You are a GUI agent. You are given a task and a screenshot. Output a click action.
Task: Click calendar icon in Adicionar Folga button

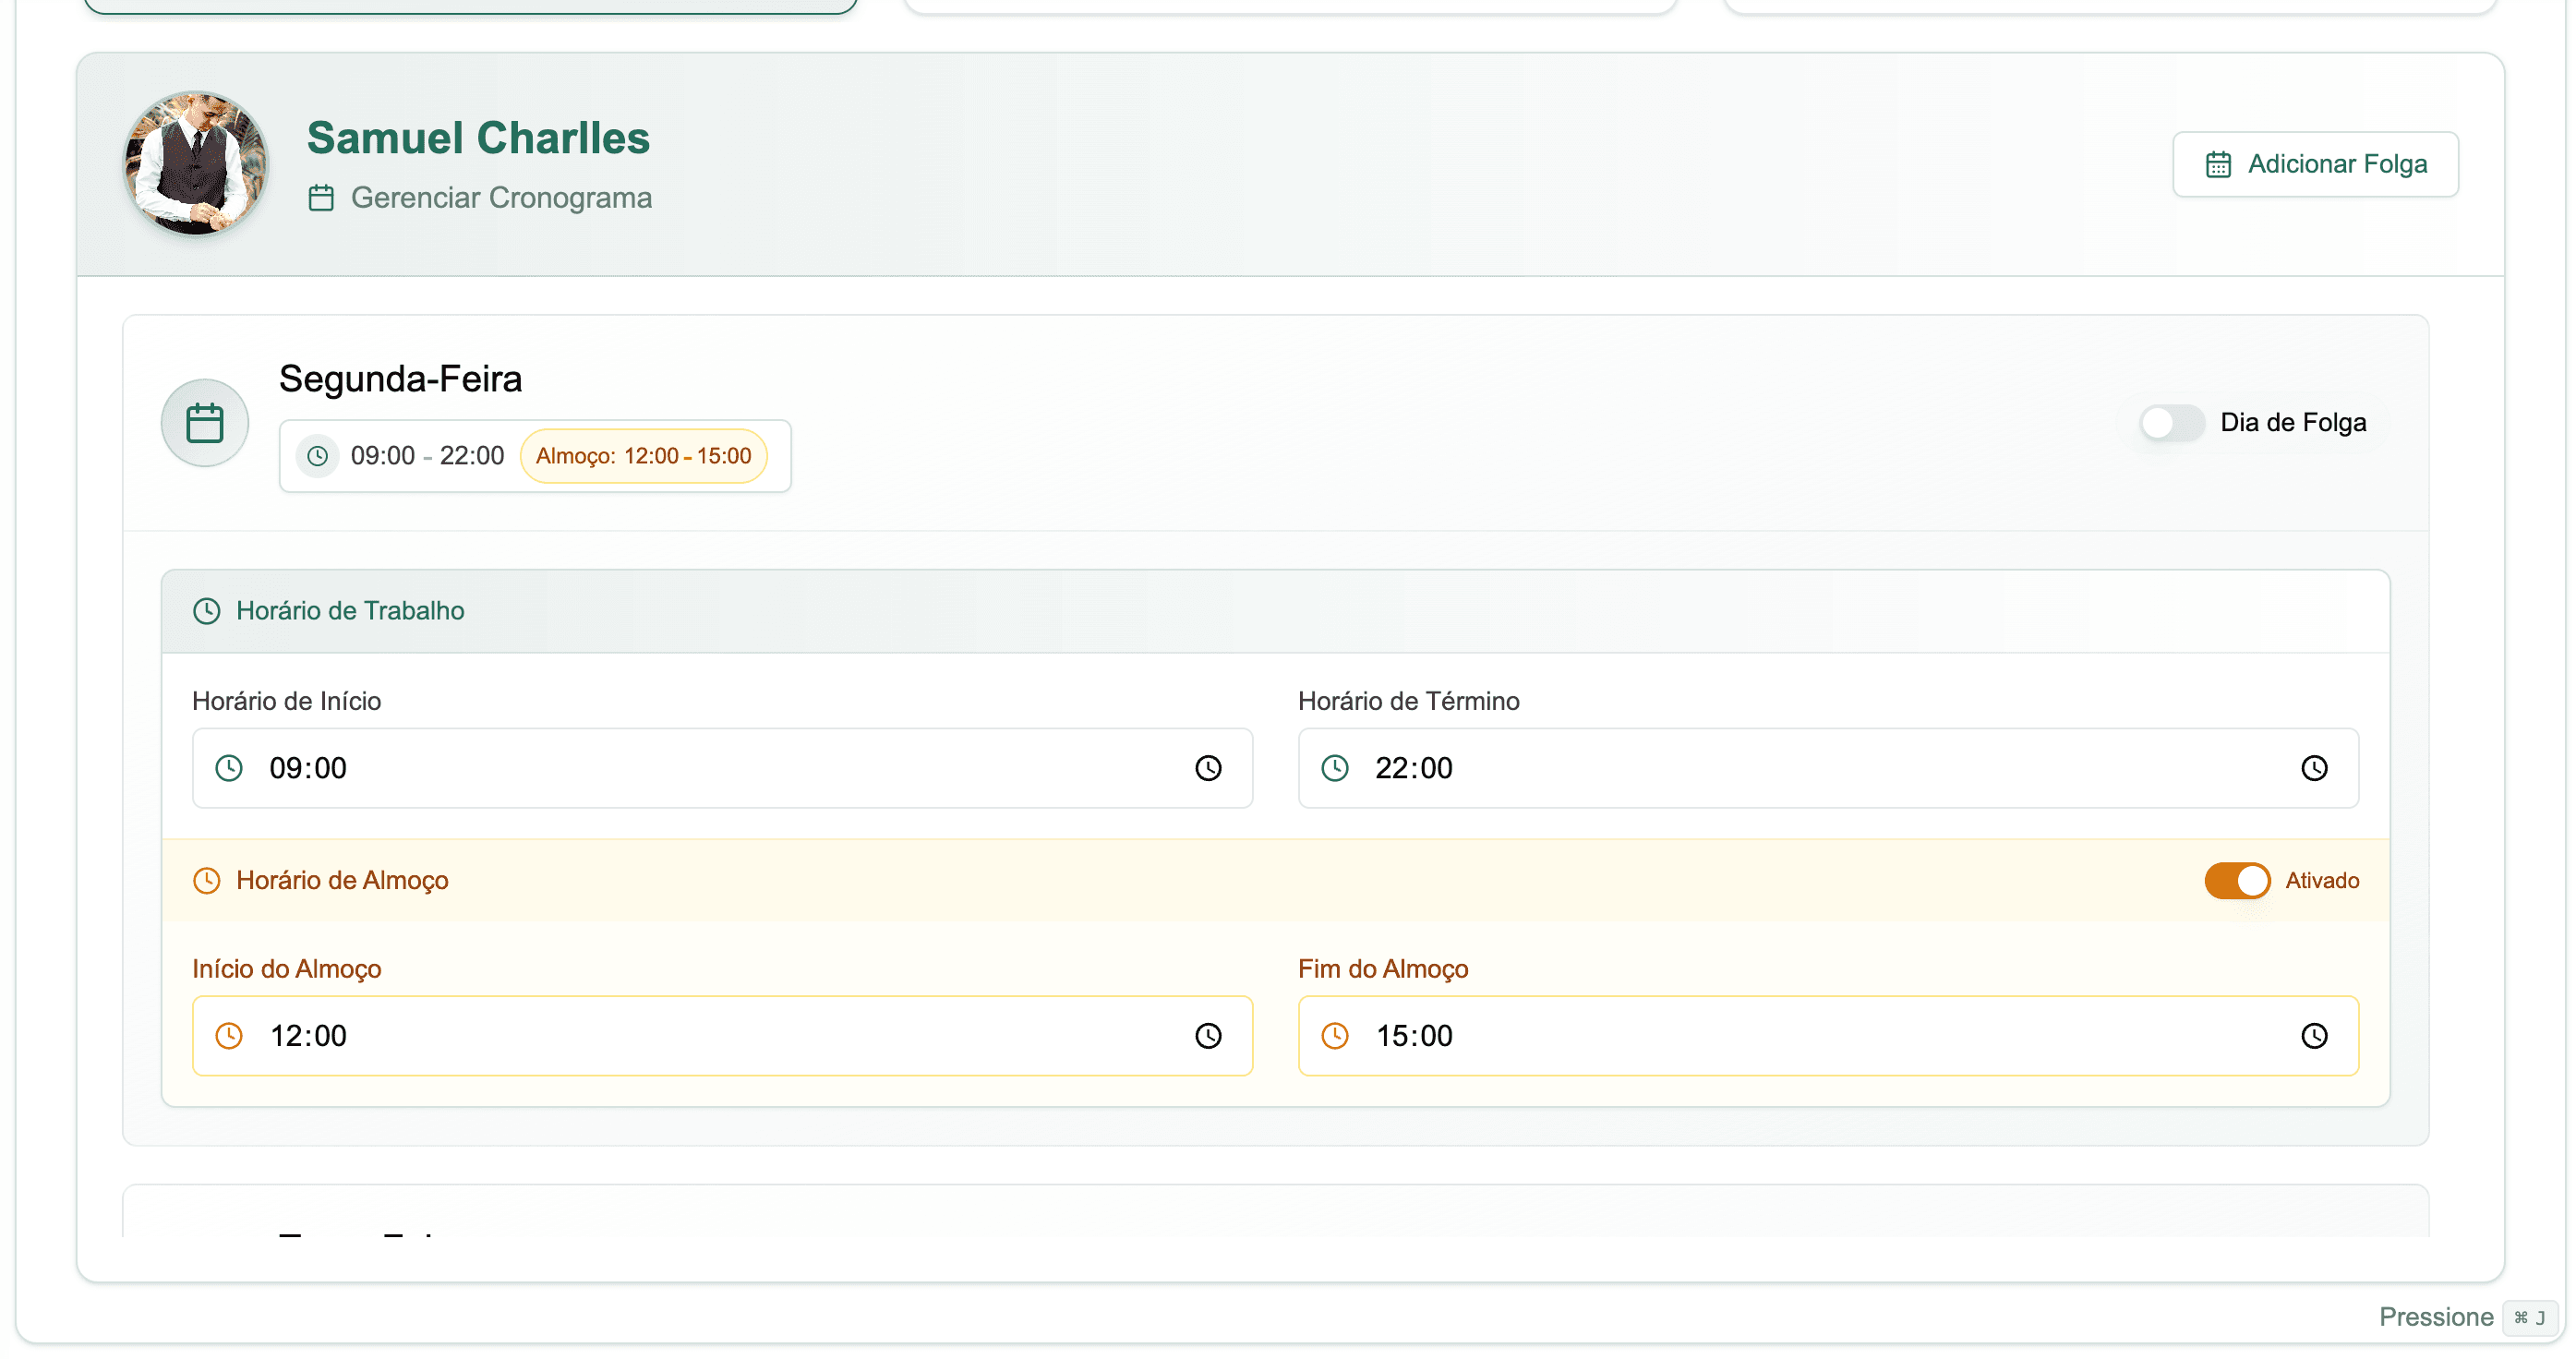[2217, 164]
